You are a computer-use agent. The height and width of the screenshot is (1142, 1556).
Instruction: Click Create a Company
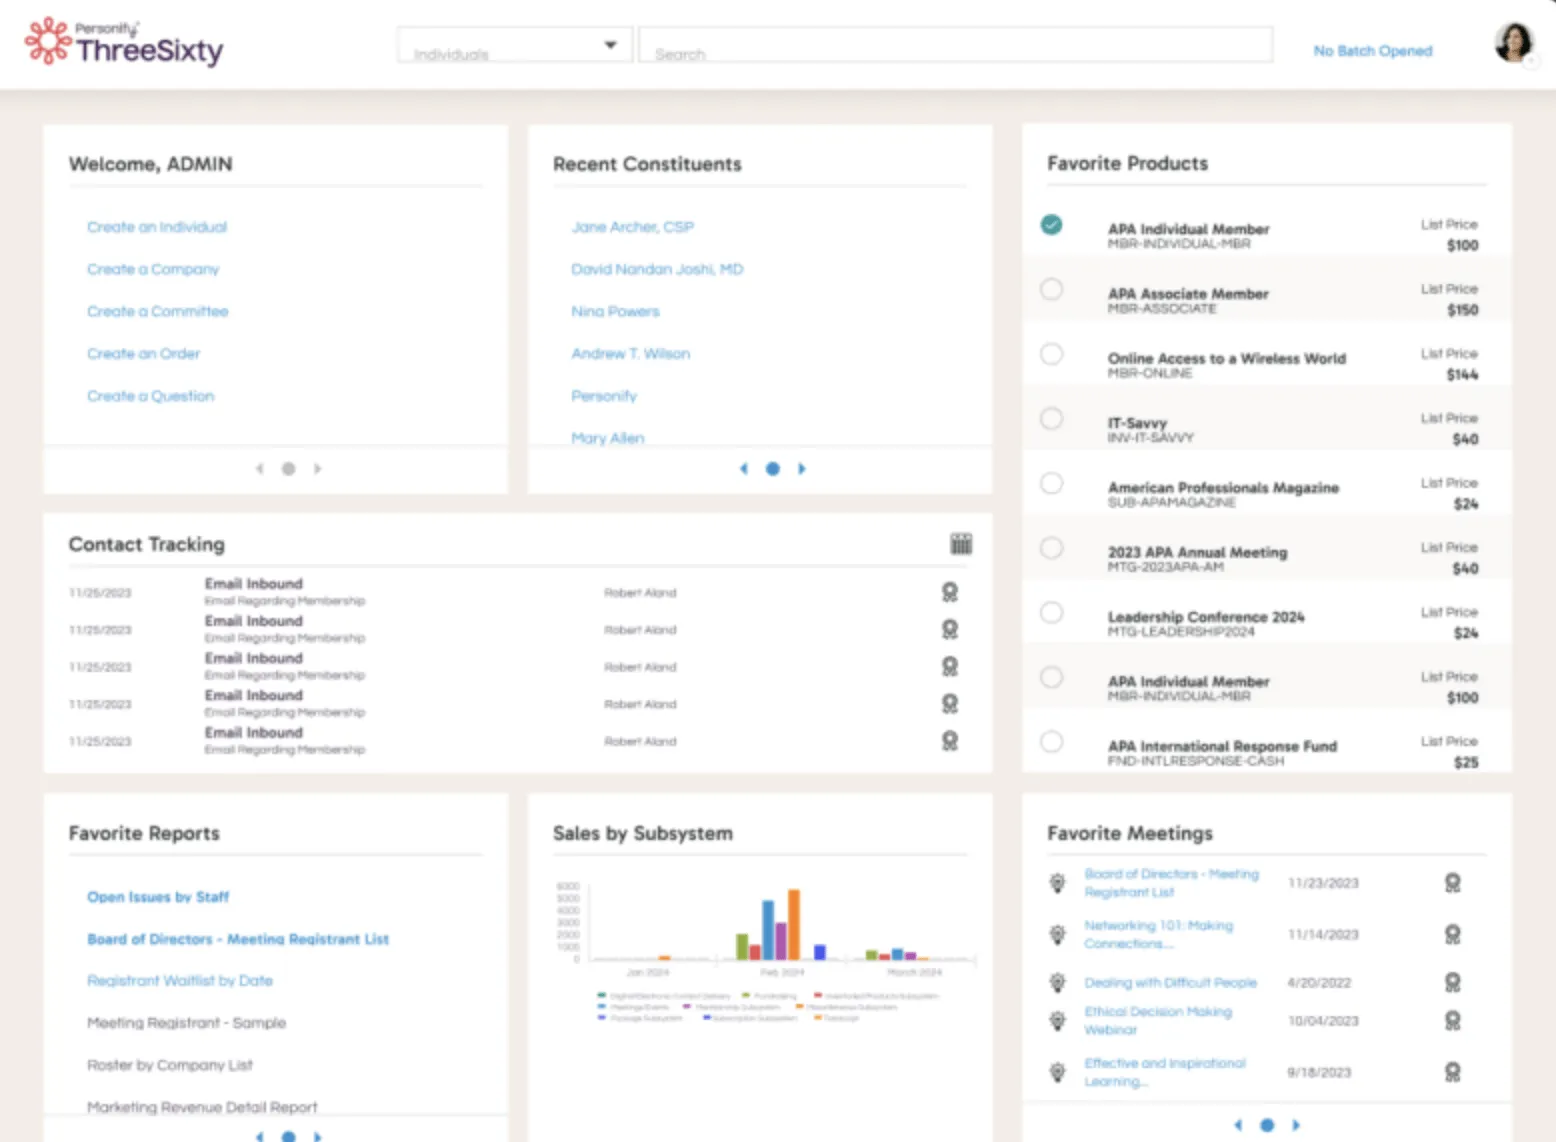coord(153,269)
